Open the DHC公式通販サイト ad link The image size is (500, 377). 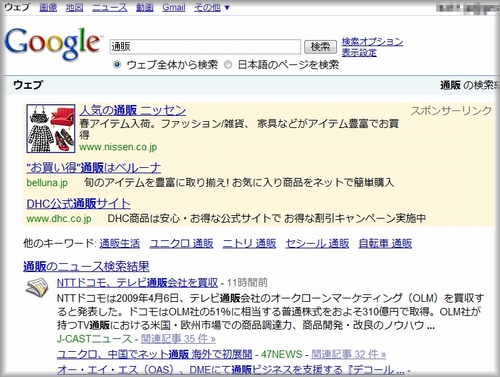[x=78, y=203]
